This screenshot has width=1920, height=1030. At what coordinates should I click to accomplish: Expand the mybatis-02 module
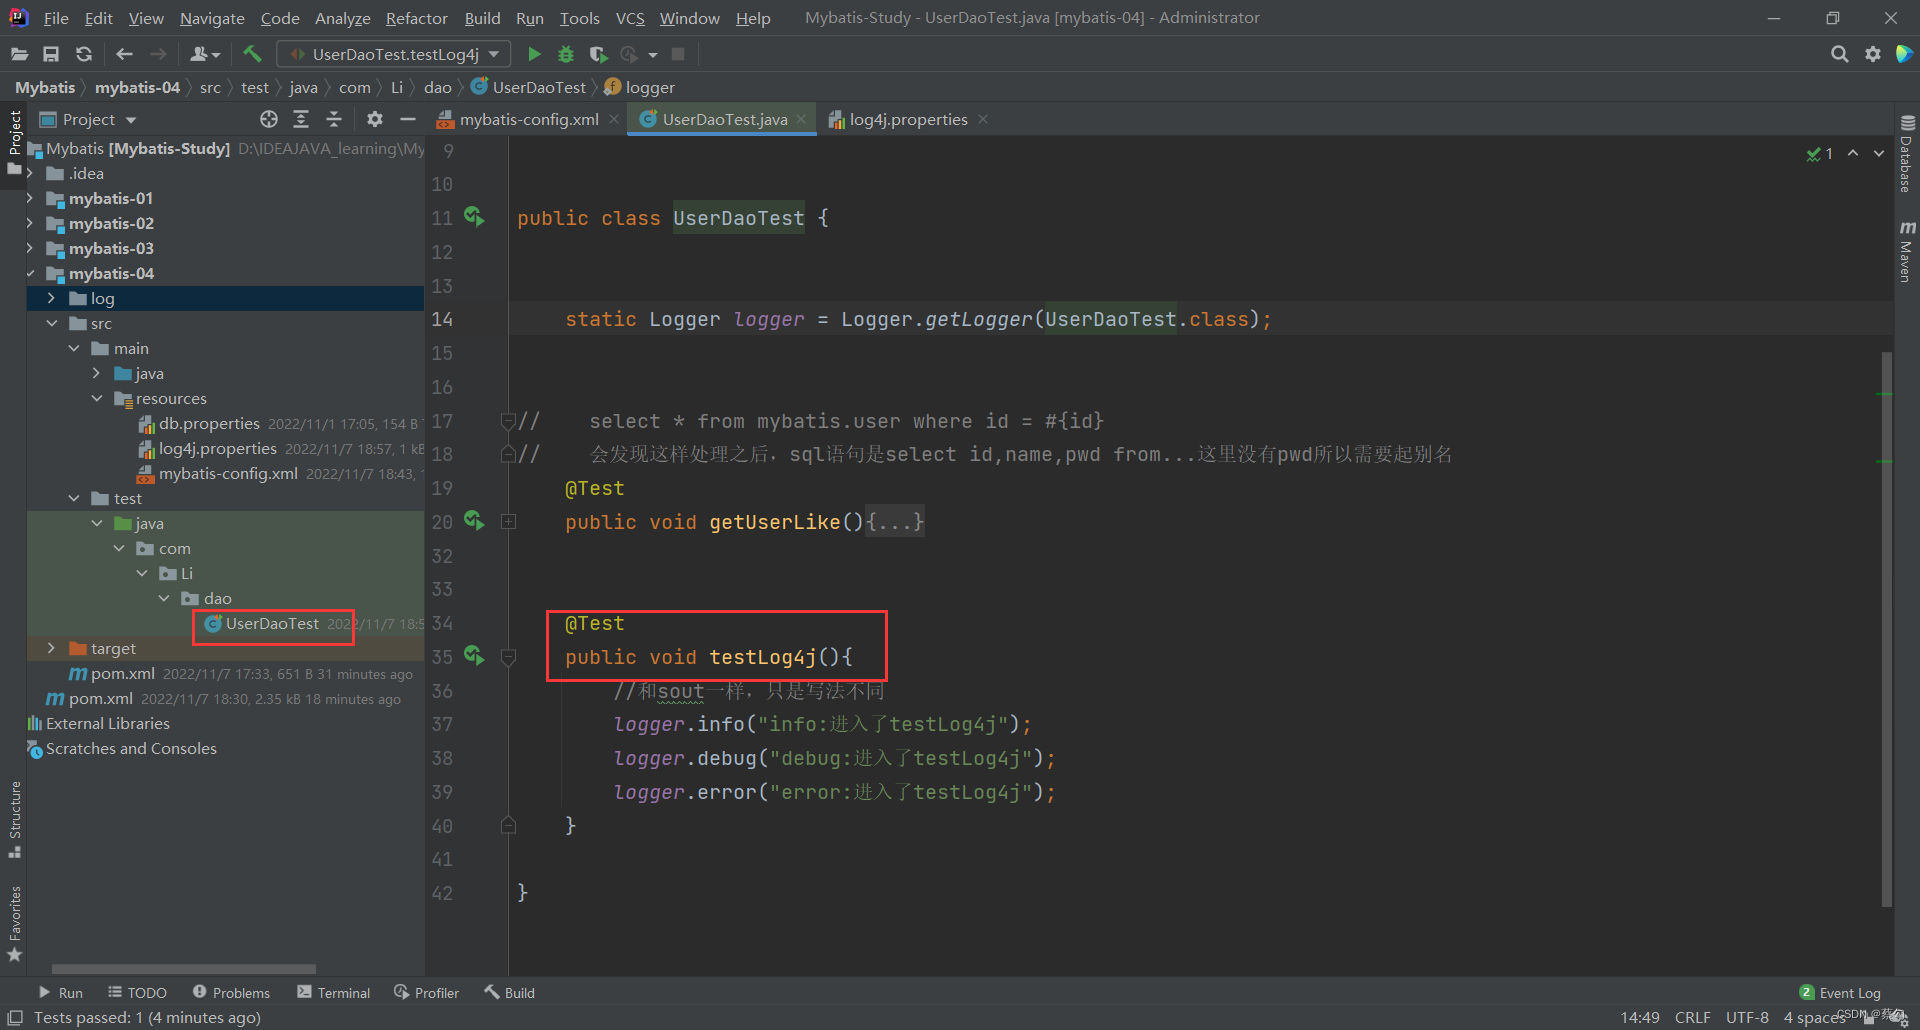30,223
